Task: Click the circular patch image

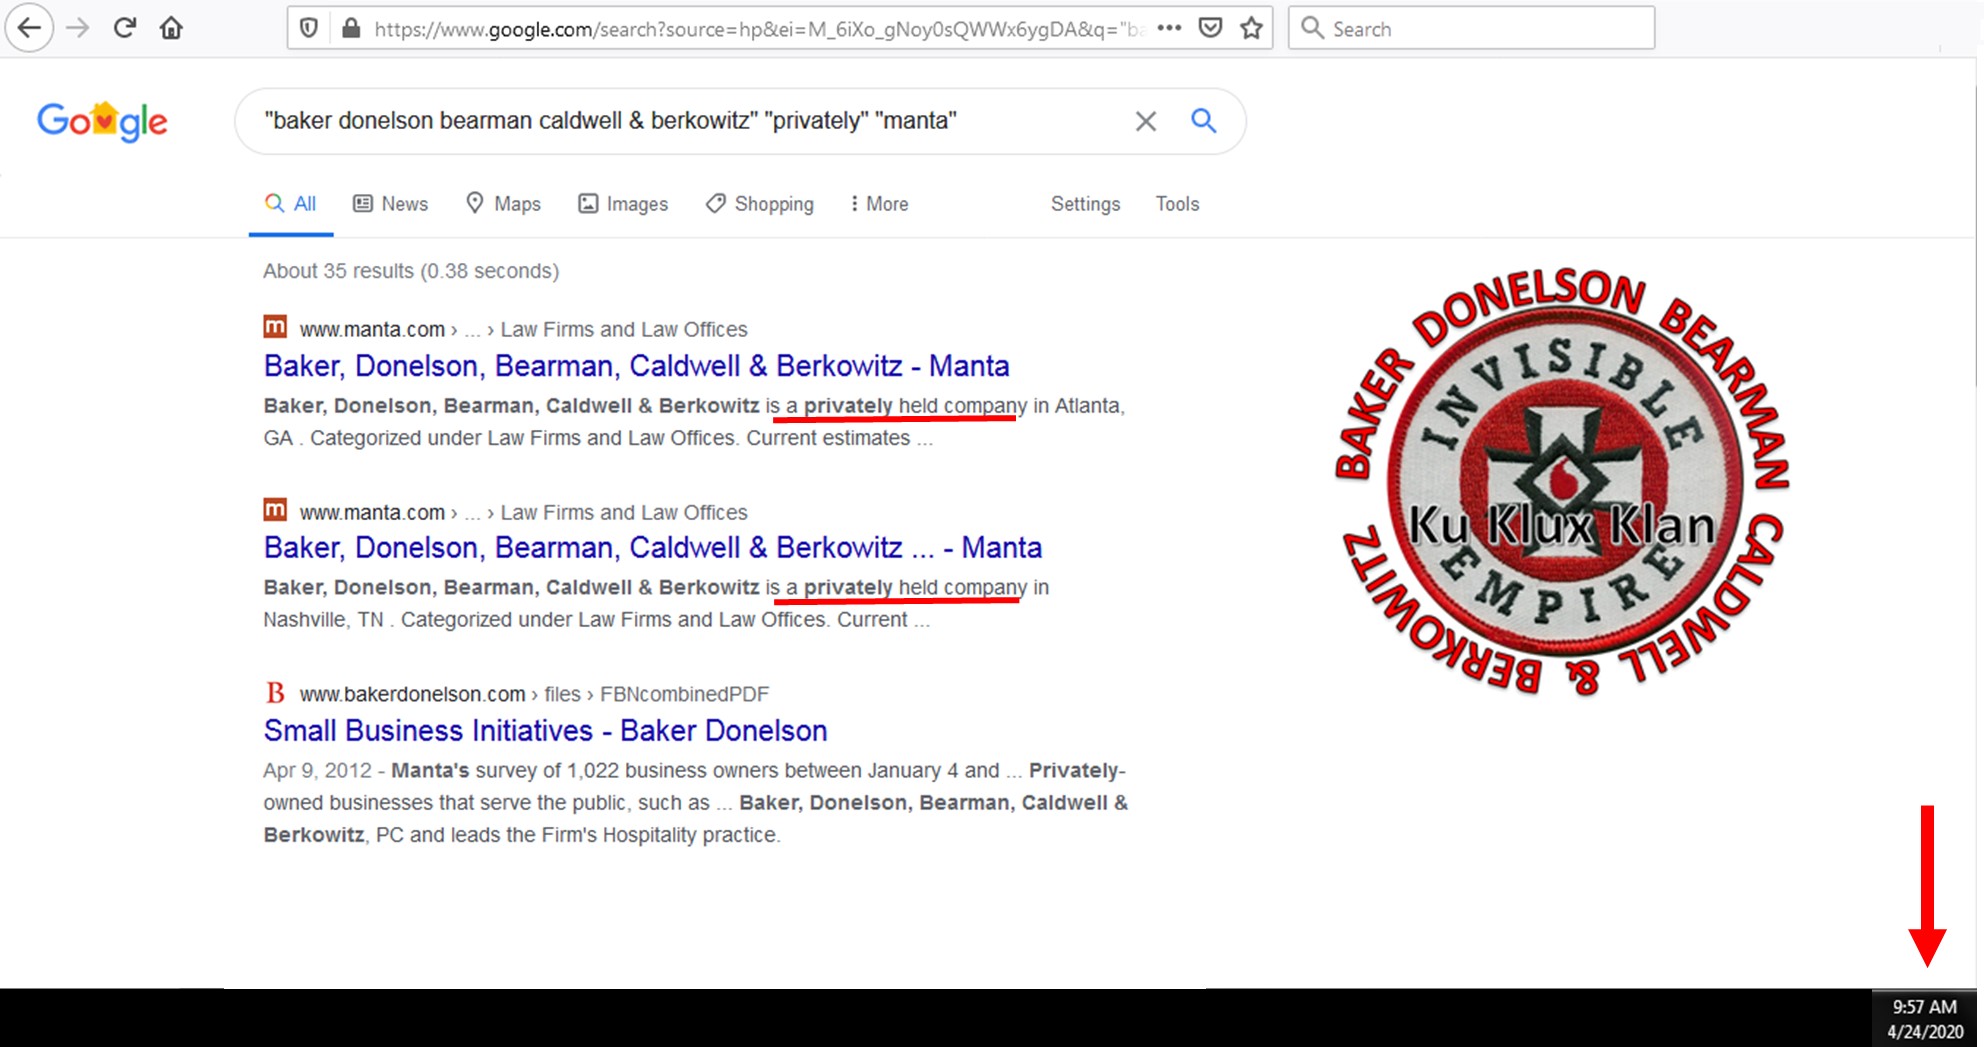Action: (1564, 481)
